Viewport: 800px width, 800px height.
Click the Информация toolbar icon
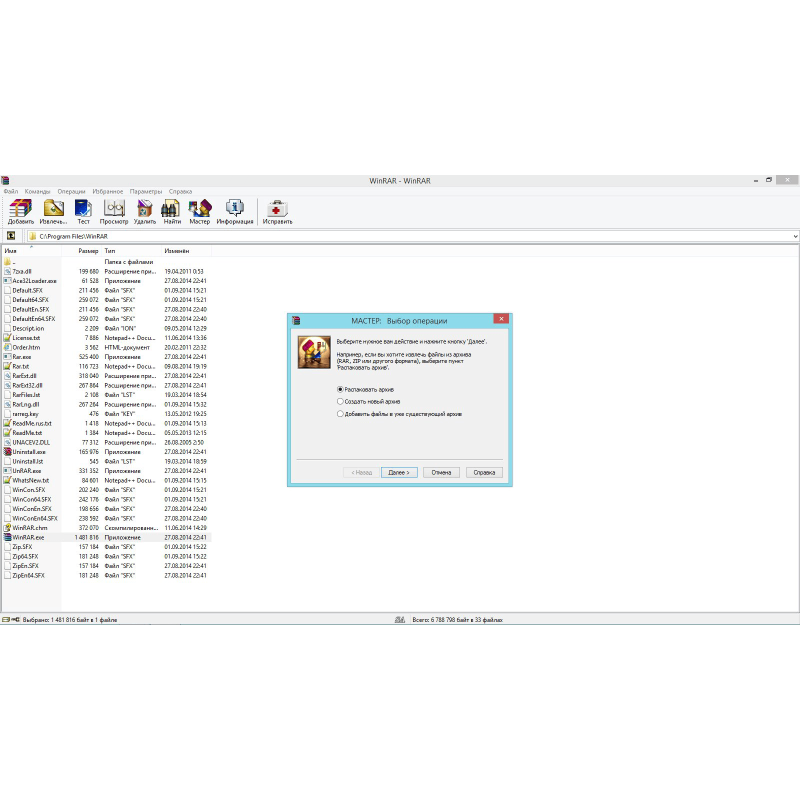coord(233,207)
